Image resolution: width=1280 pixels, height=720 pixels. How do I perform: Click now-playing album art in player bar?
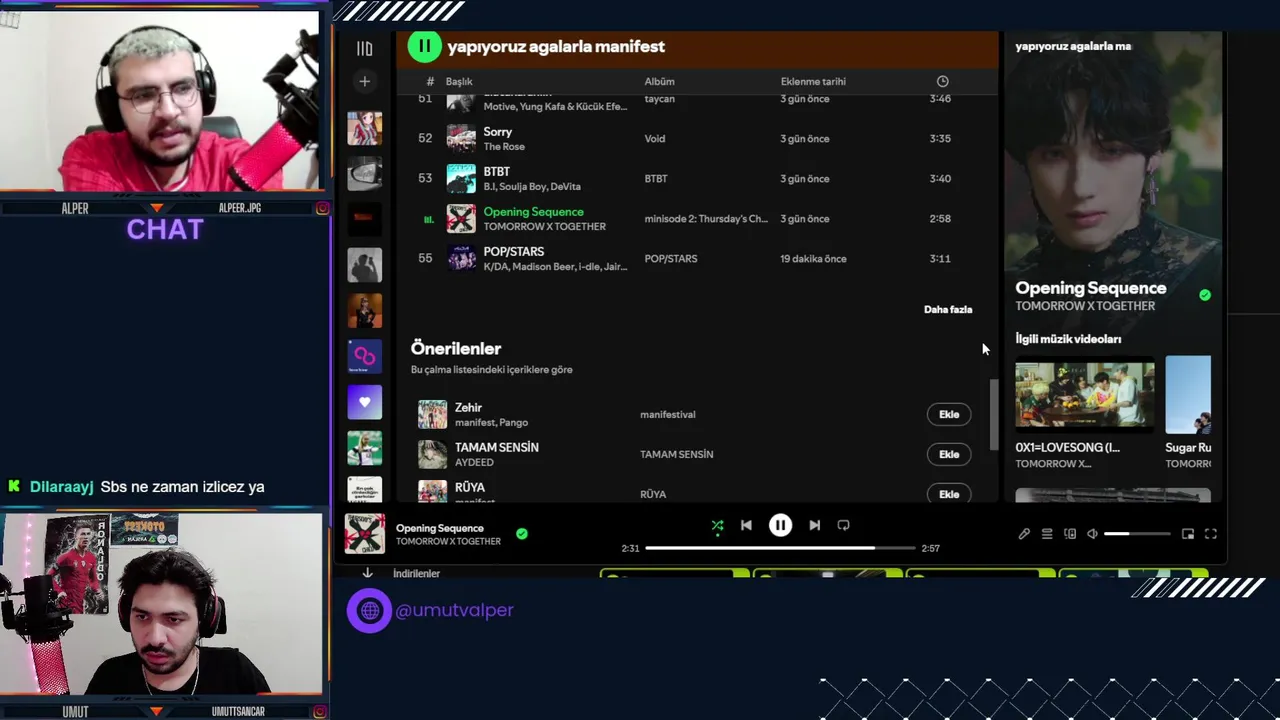[364, 533]
